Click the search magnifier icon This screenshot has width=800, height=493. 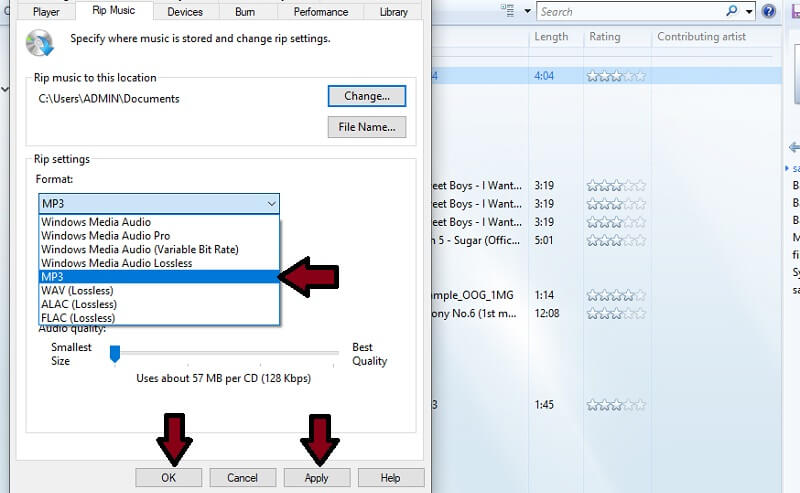pyautogui.click(x=732, y=11)
